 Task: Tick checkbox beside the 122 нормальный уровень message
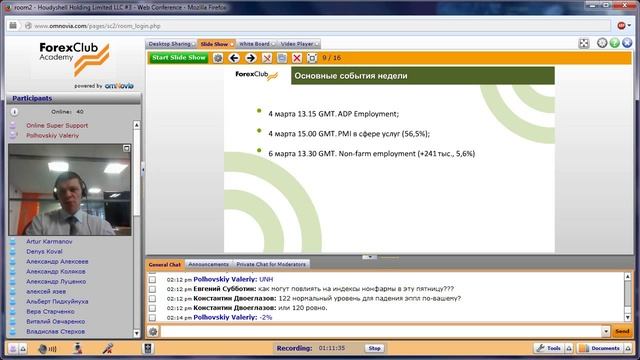(x=152, y=299)
